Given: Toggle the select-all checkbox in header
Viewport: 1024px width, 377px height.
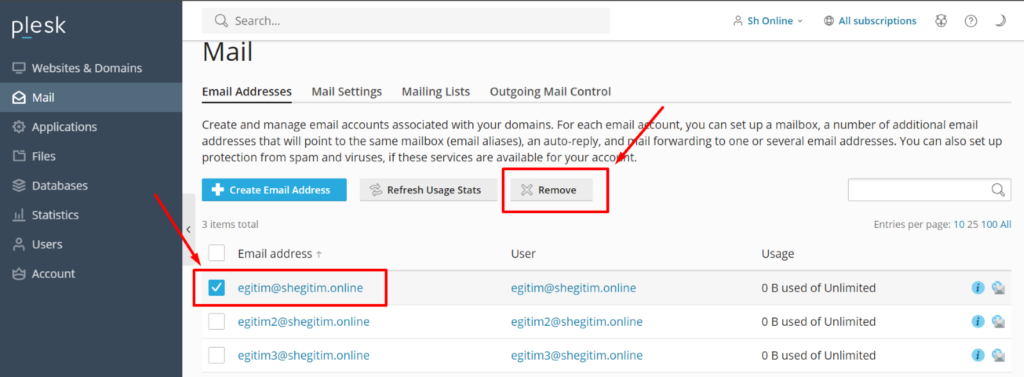Looking at the screenshot, I should click(x=217, y=253).
